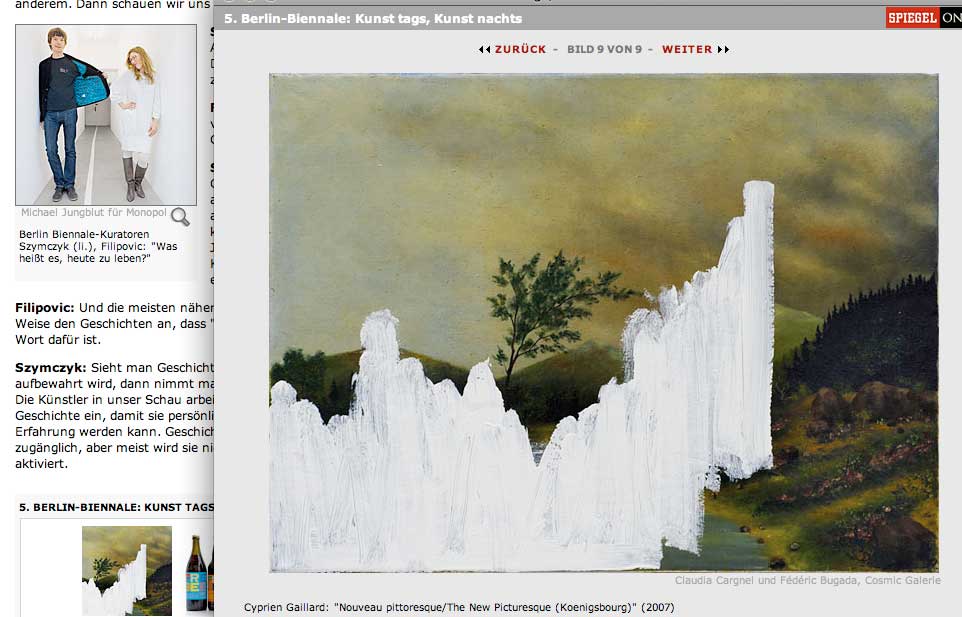962x617 pixels.
Task: Click the bold "Filipovic:" speaker name
Action: coord(45,308)
